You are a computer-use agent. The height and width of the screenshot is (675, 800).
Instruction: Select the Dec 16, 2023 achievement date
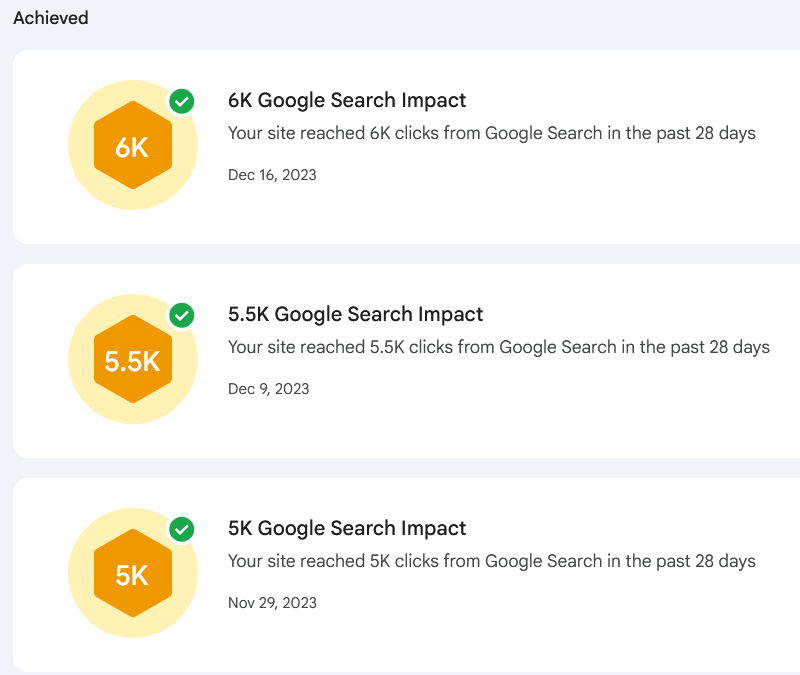(x=272, y=175)
